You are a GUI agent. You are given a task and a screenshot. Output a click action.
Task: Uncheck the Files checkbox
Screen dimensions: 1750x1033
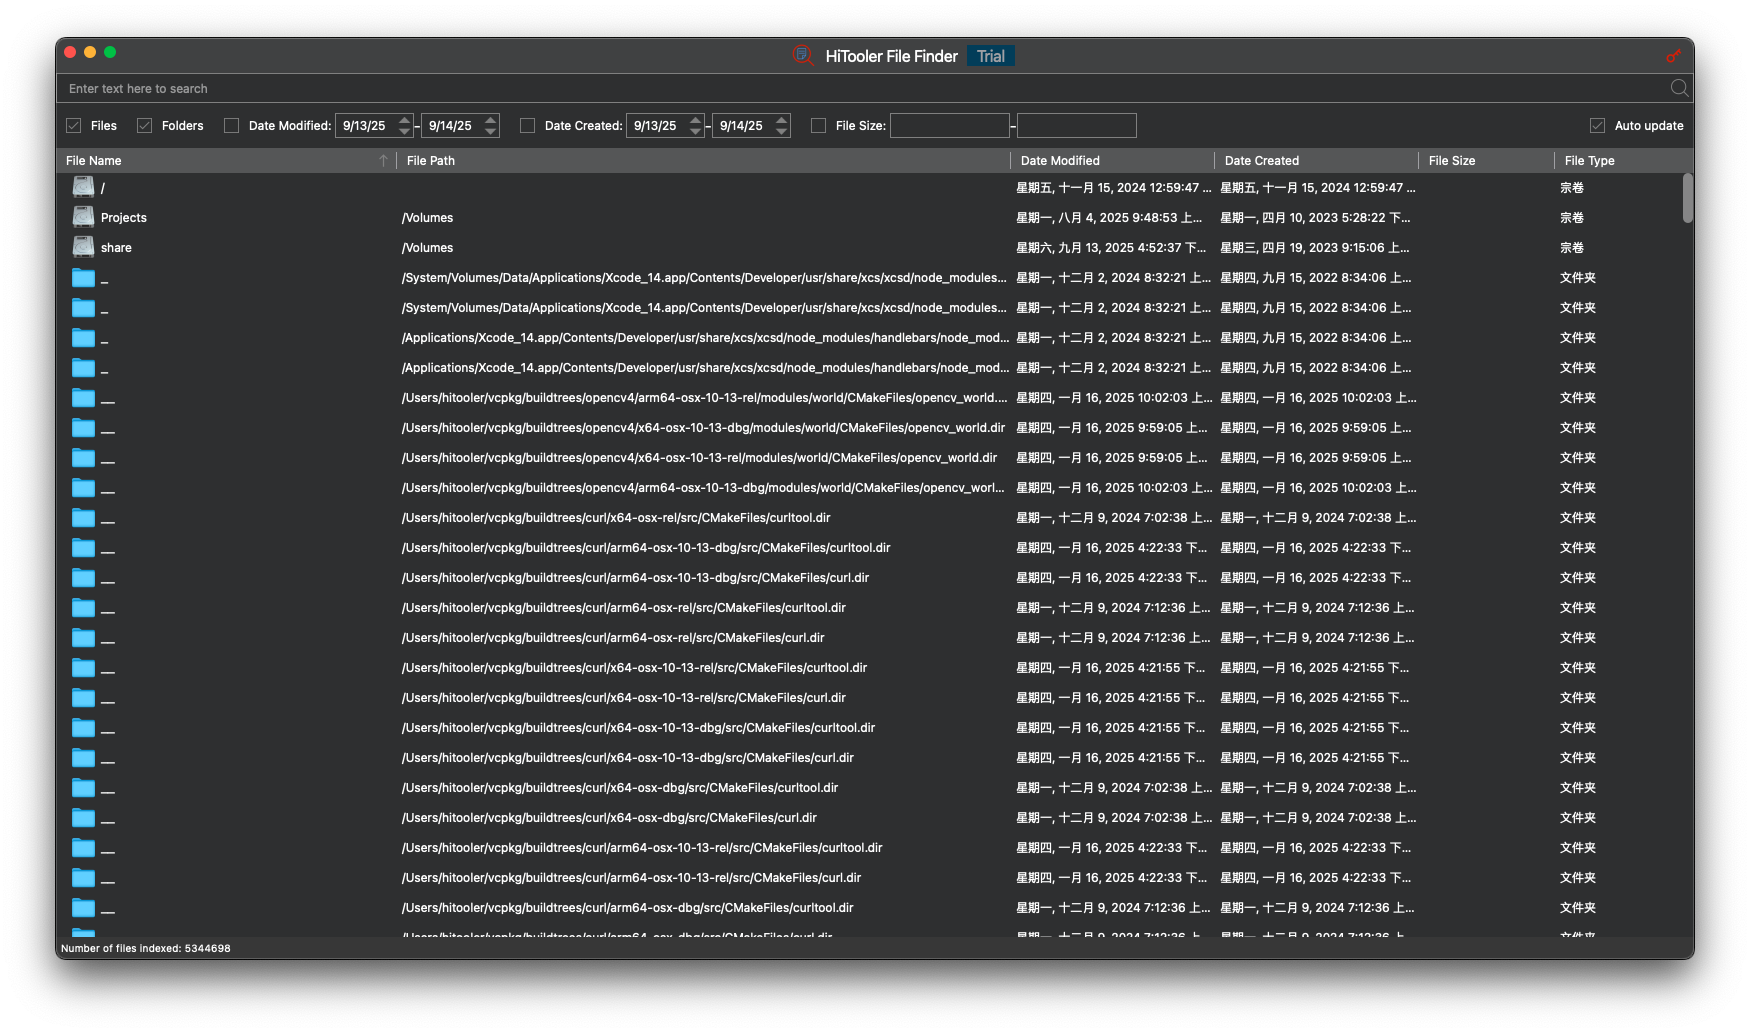74,125
